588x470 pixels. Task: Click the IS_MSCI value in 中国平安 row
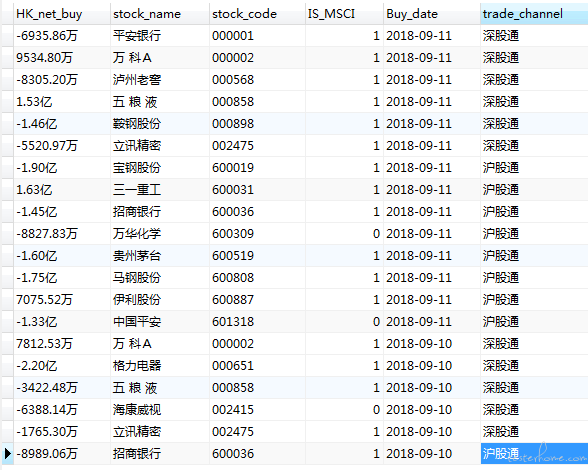(x=376, y=322)
